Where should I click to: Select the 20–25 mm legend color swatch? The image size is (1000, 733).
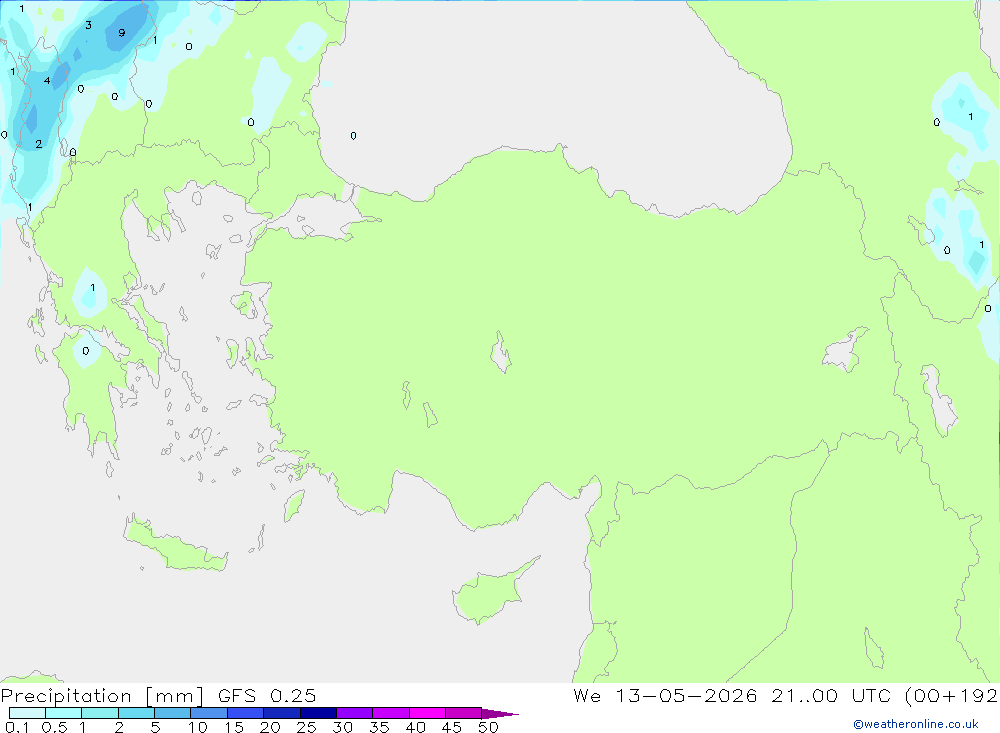coord(282,713)
